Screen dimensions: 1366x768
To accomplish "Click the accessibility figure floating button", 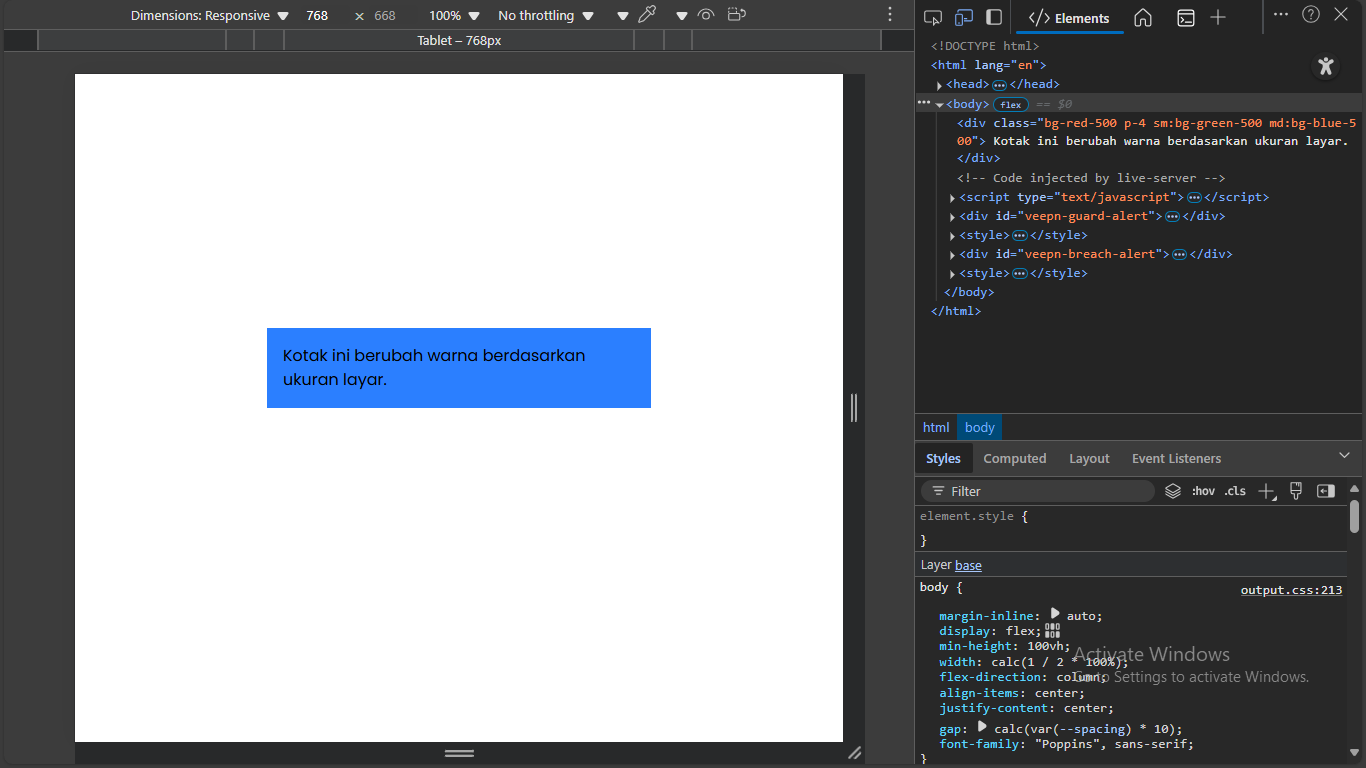I will coord(1326,67).
